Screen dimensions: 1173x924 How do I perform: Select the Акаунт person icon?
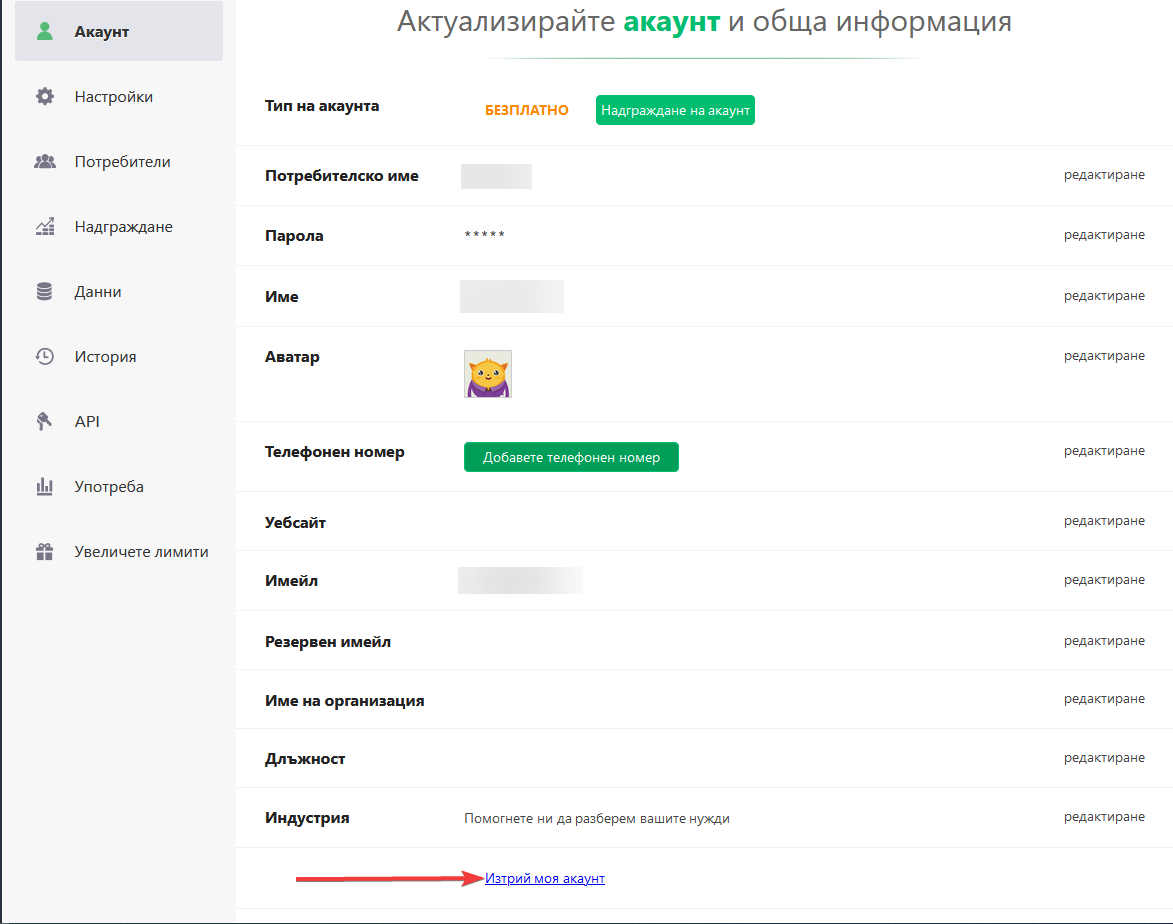pyautogui.click(x=45, y=31)
